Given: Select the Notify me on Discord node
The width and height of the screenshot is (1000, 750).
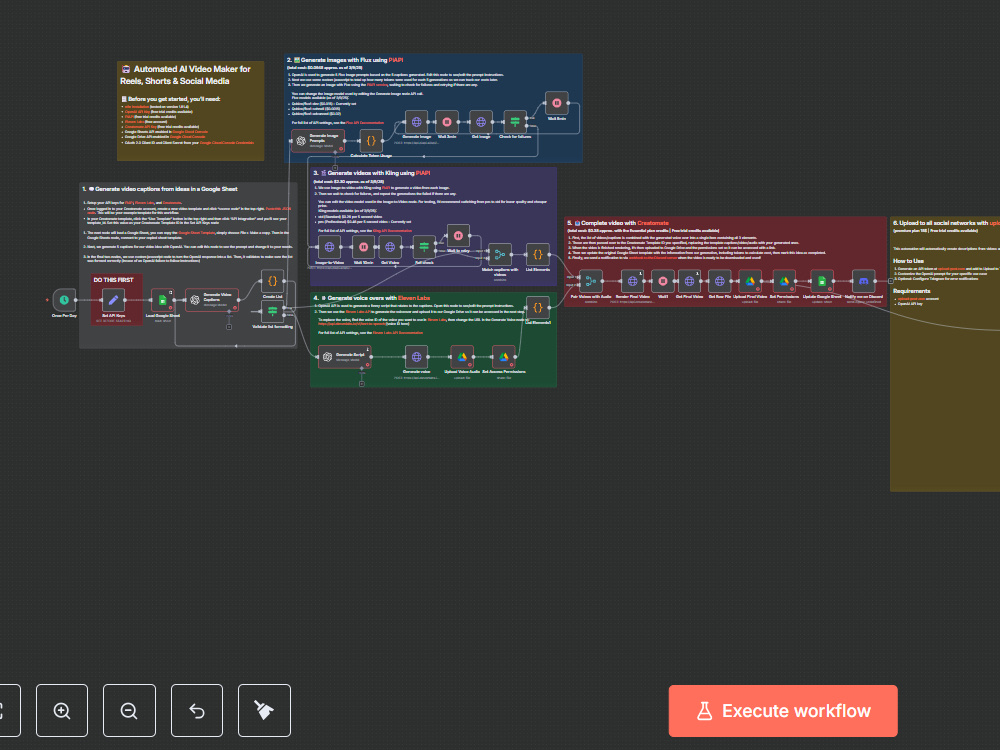Looking at the screenshot, I should click(864, 281).
